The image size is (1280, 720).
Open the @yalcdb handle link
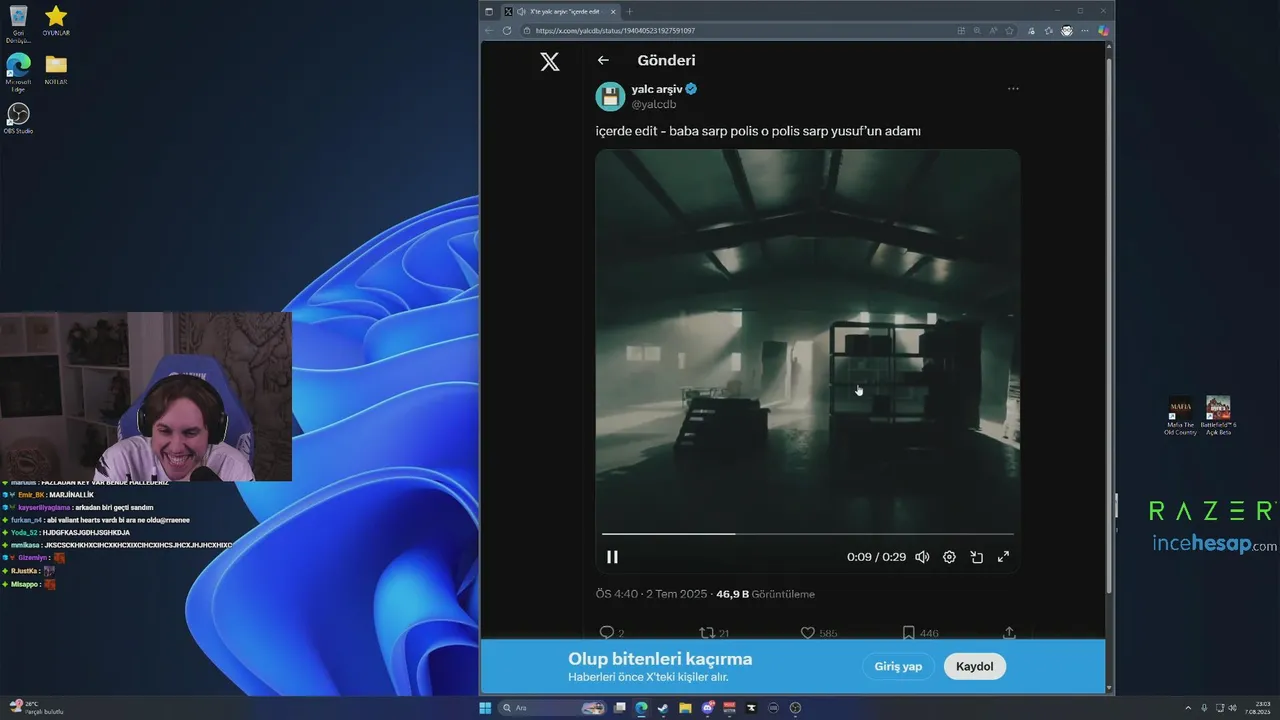(x=654, y=104)
